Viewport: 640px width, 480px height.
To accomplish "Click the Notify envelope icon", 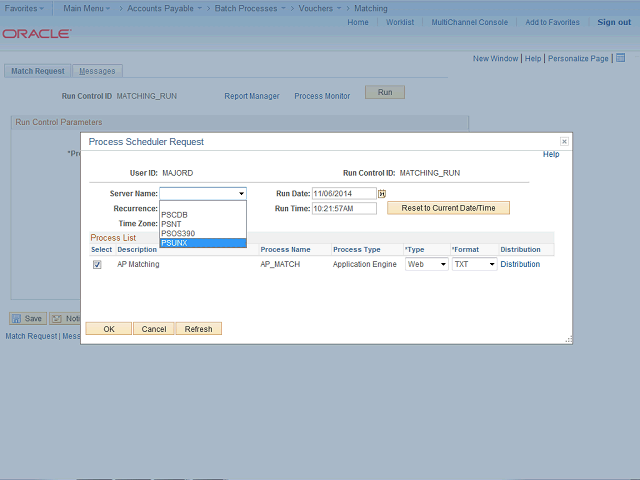I will point(57,318).
